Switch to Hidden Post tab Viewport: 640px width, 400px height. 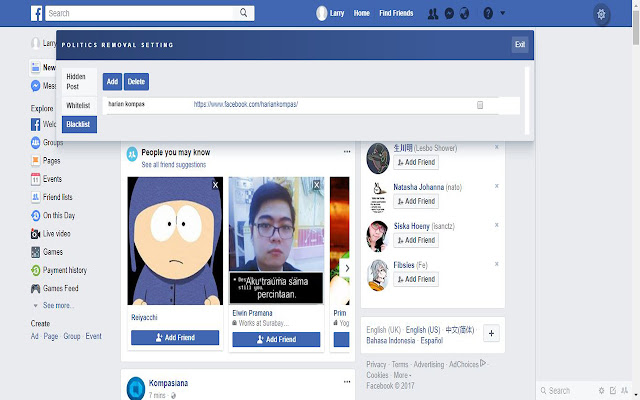click(x=79, y=82)
